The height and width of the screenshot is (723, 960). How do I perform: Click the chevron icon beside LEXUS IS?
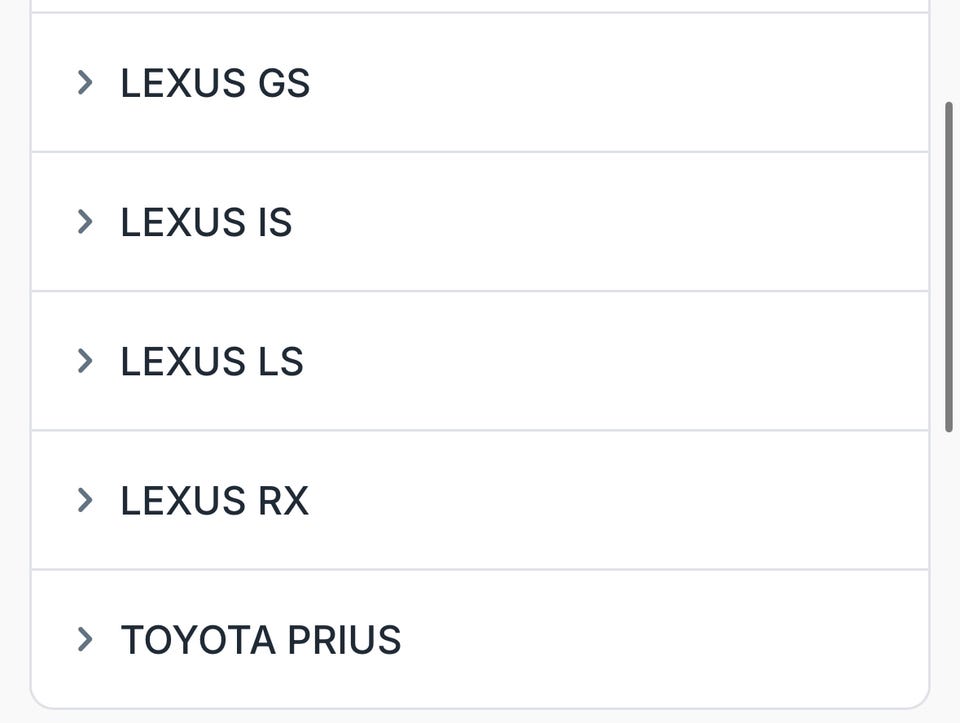tap(85, 221)
